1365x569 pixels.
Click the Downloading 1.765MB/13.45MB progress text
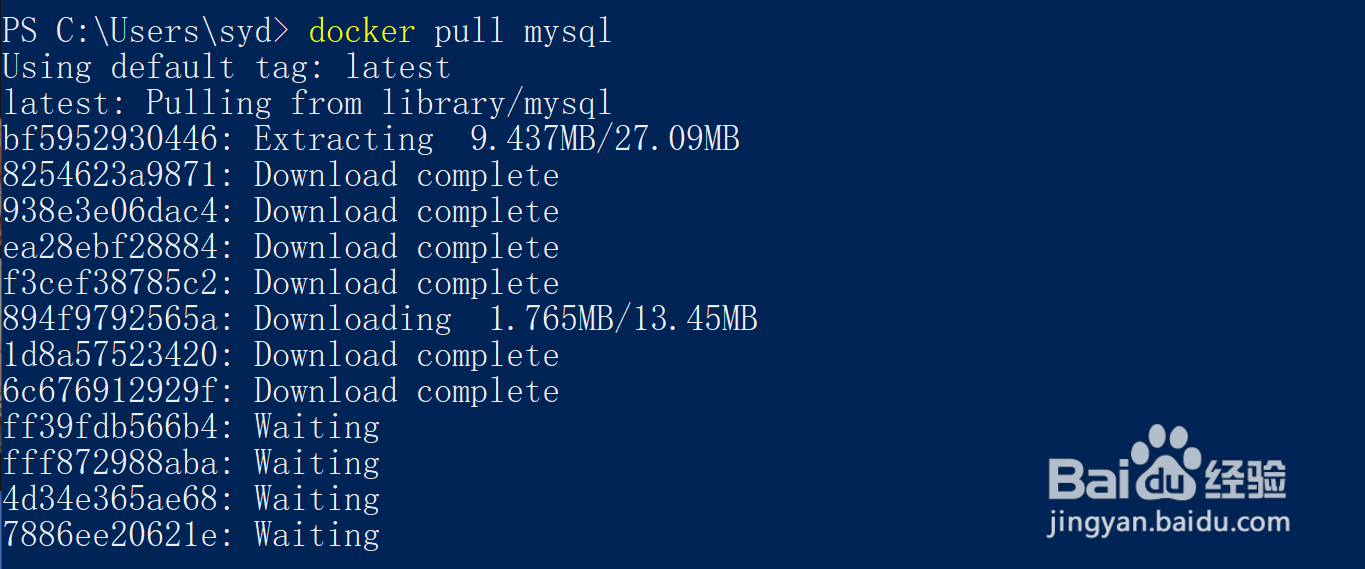[x=505, y=319]
